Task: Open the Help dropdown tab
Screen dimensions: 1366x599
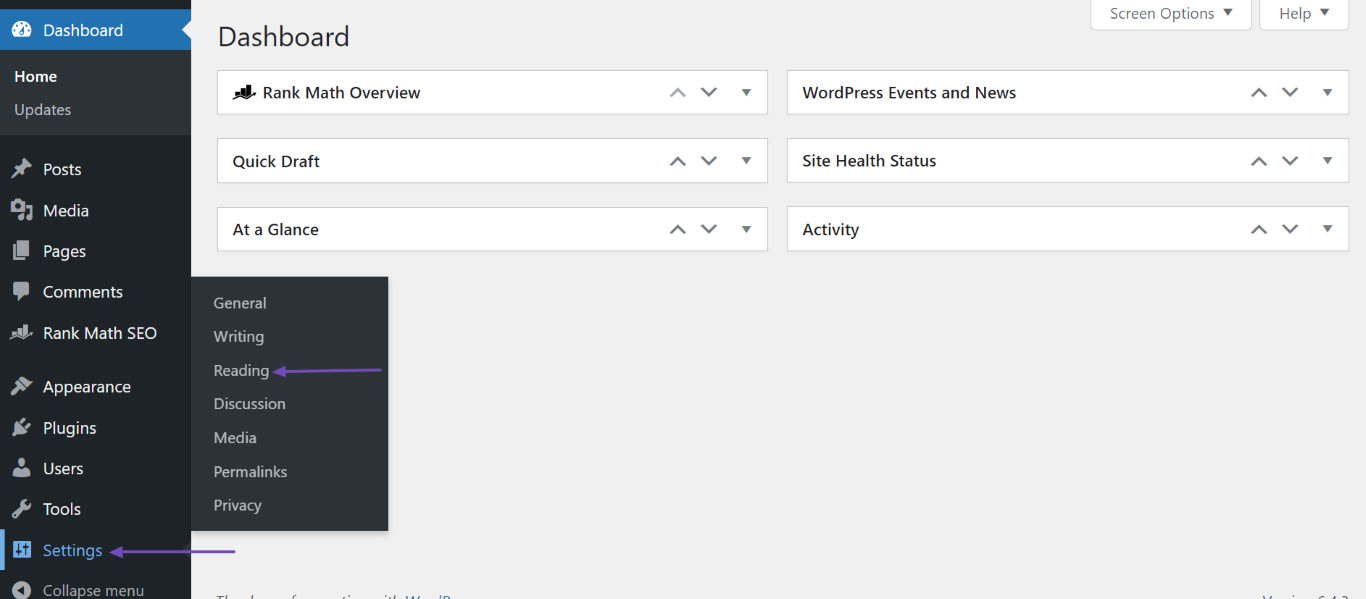Action: click(1304, 14)
